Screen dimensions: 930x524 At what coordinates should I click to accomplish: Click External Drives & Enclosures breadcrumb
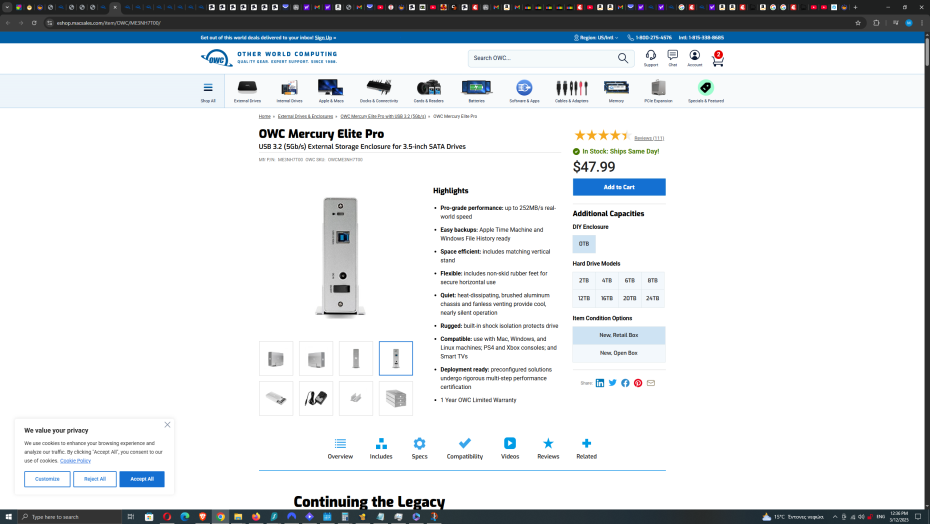click(305, 116)
